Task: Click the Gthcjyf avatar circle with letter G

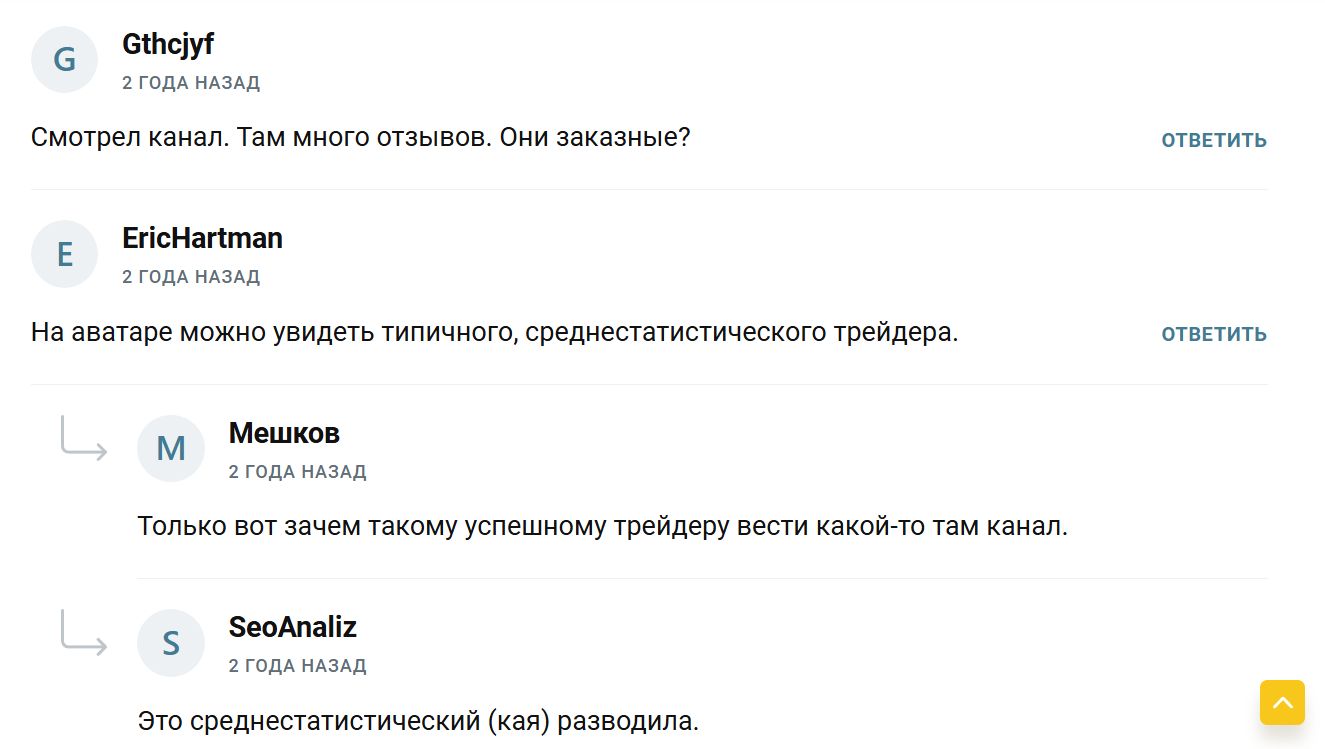Action: tap(64, 60)
